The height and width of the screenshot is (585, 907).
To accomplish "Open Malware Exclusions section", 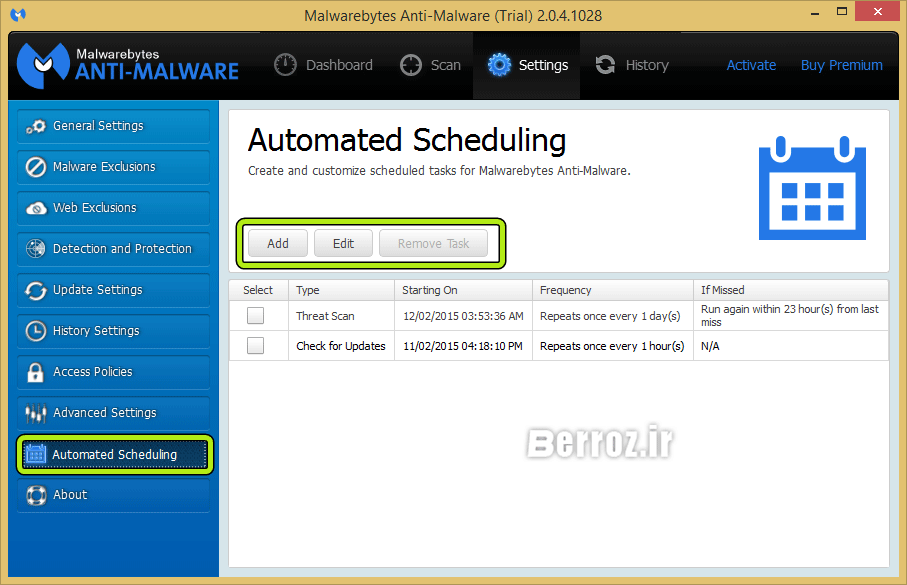I will tap(113, 167).
